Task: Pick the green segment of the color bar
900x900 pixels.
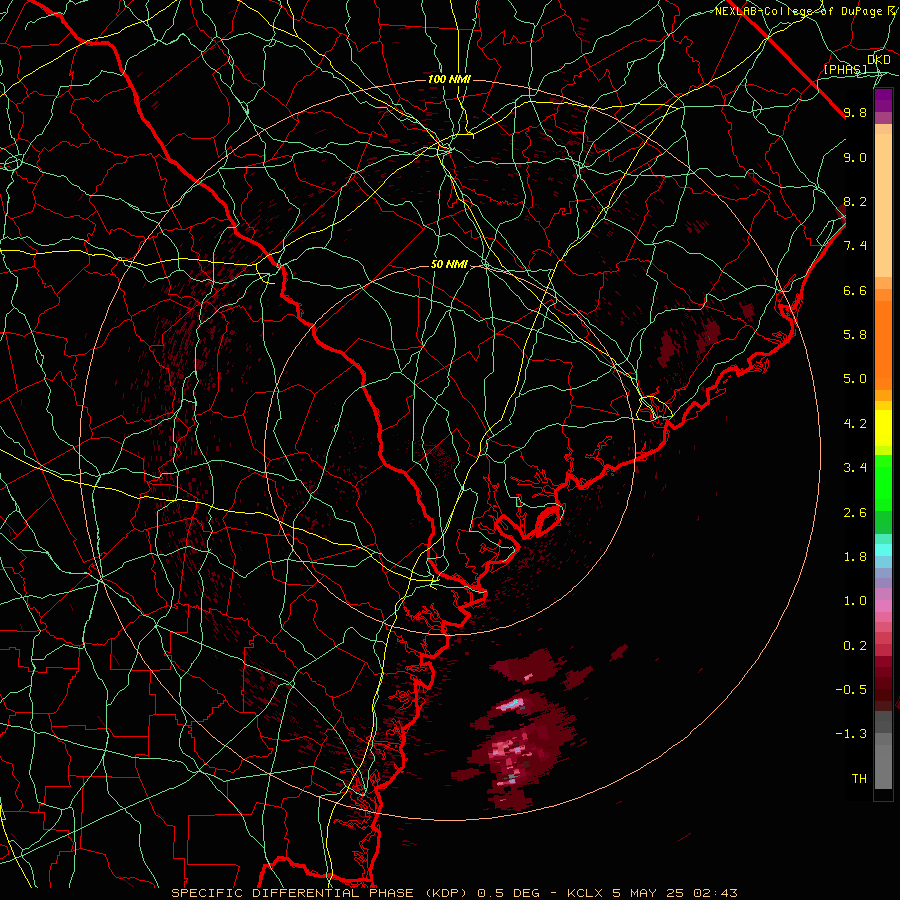Action: [883, 483]
